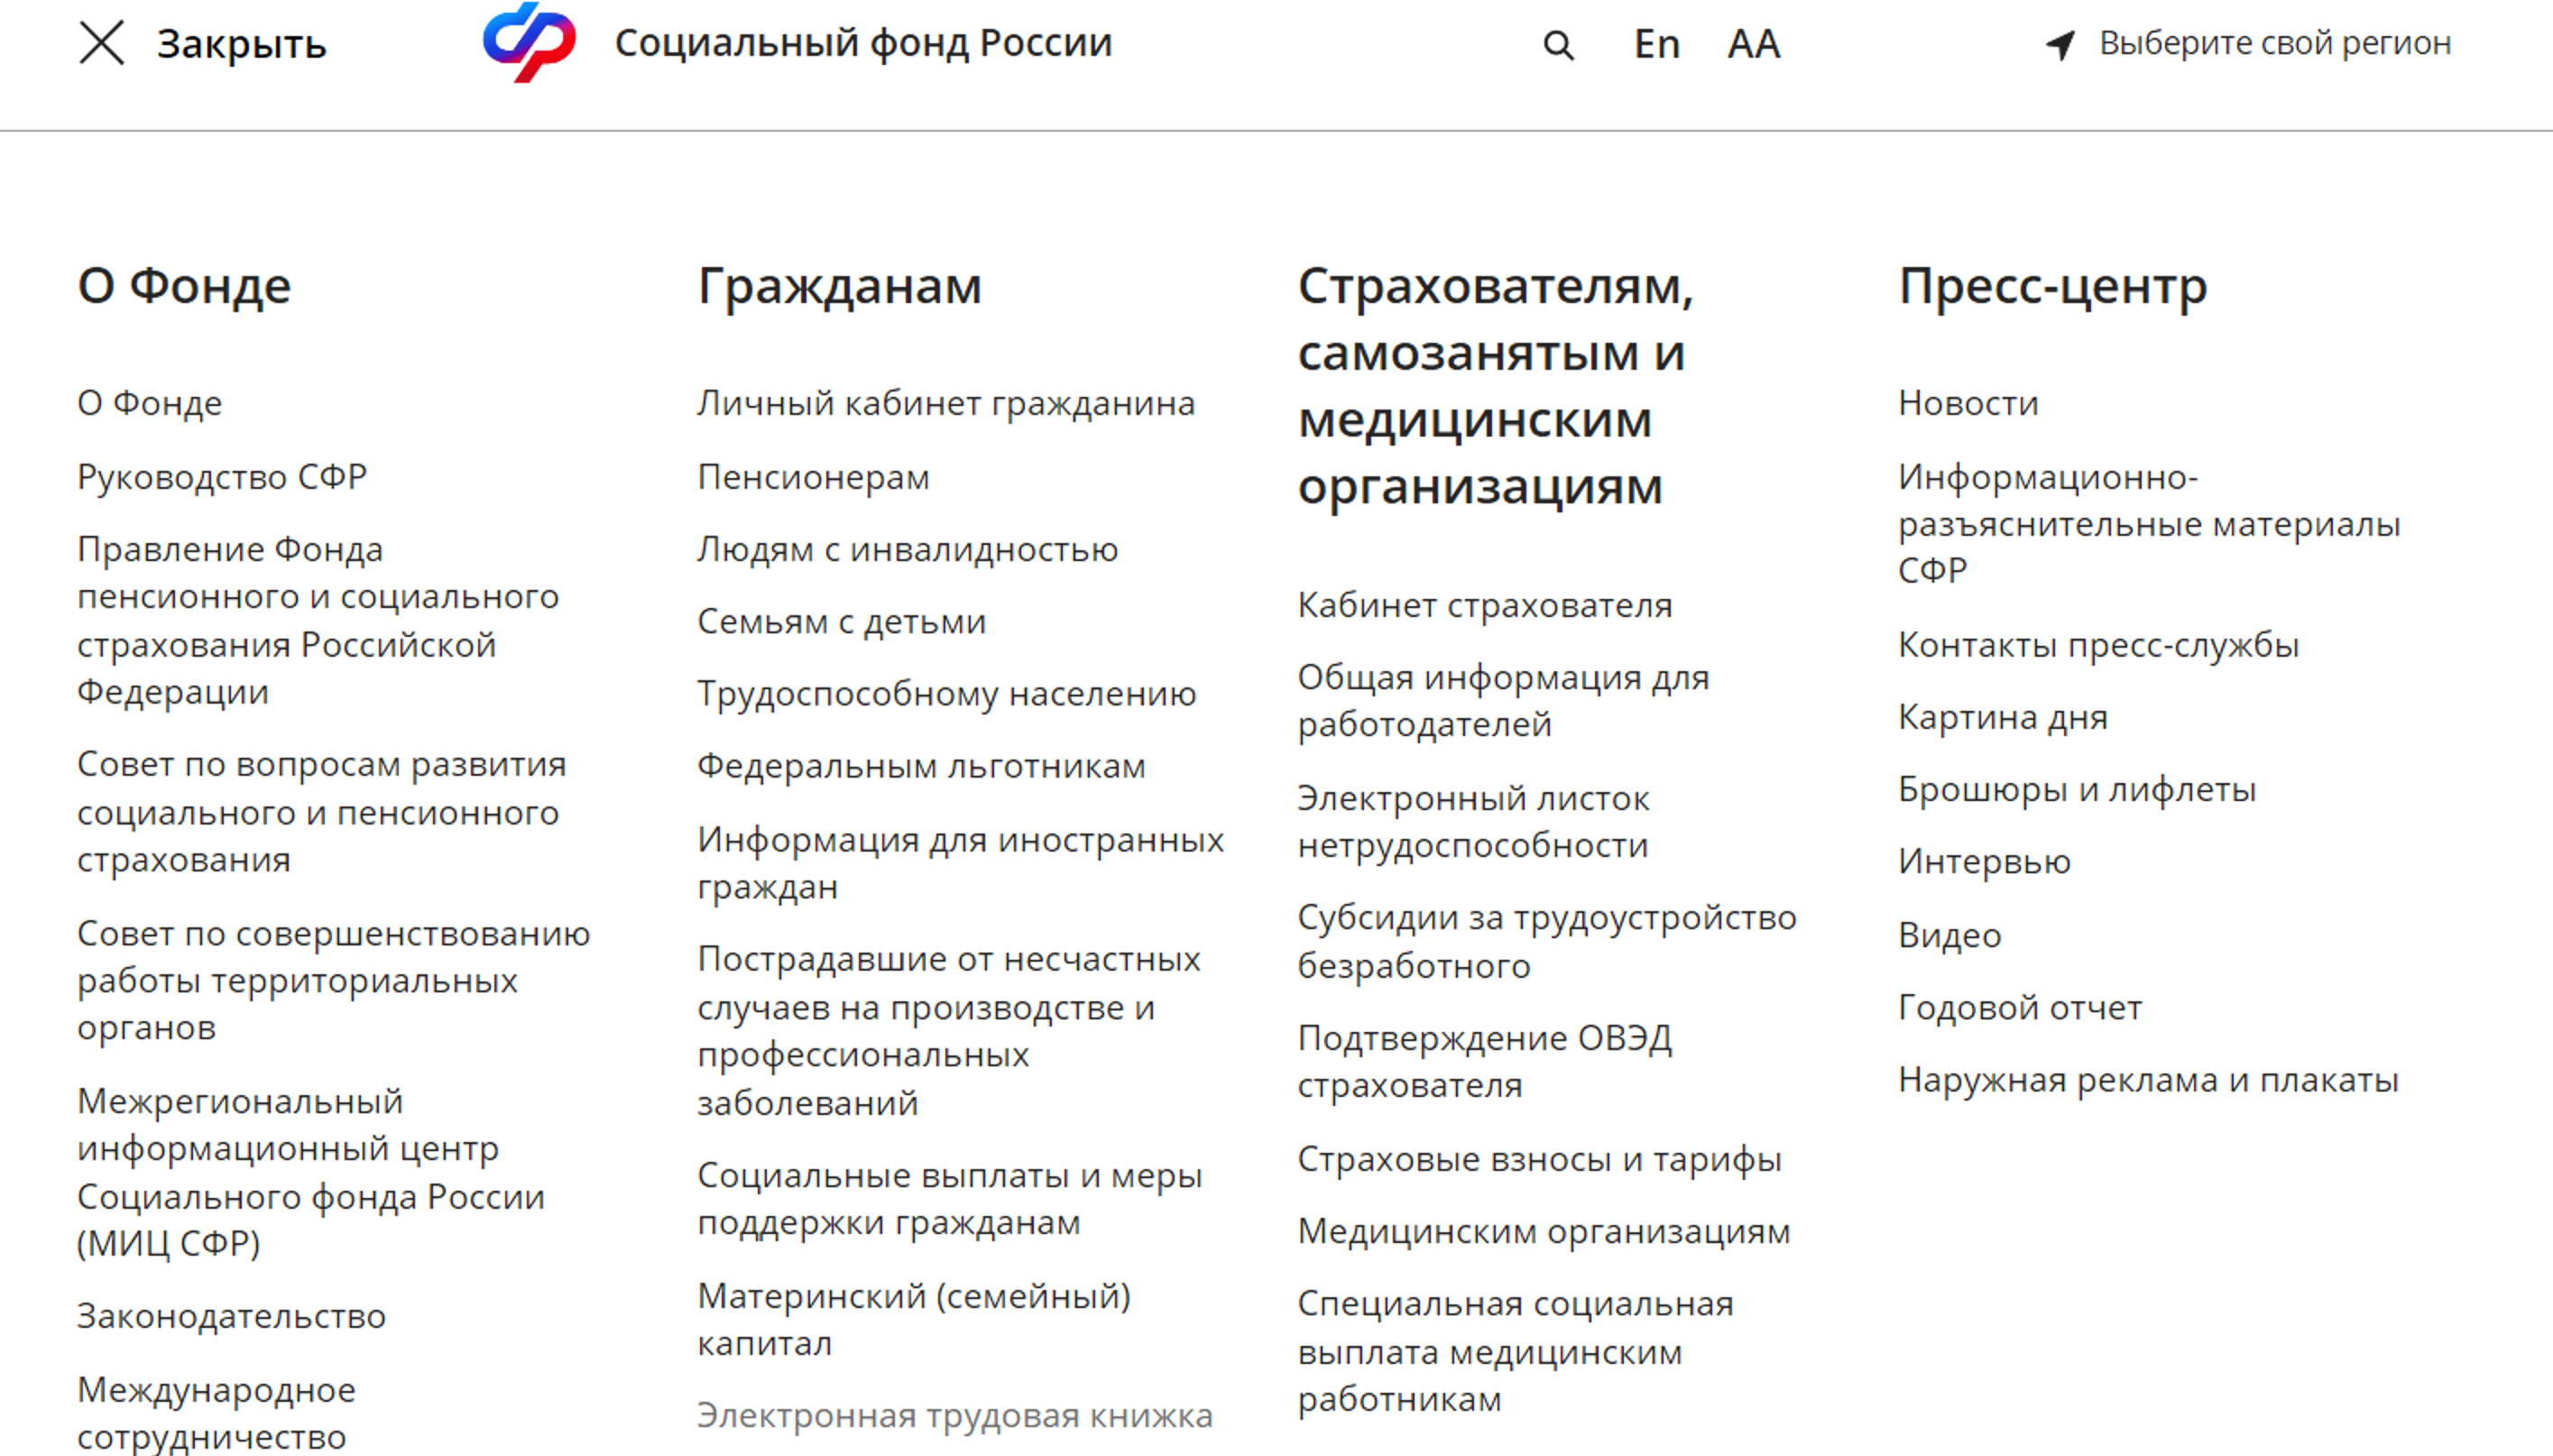This screenshot has width=2553, height=1456.
Task: Open Видео
Action: click(1950, 935)
